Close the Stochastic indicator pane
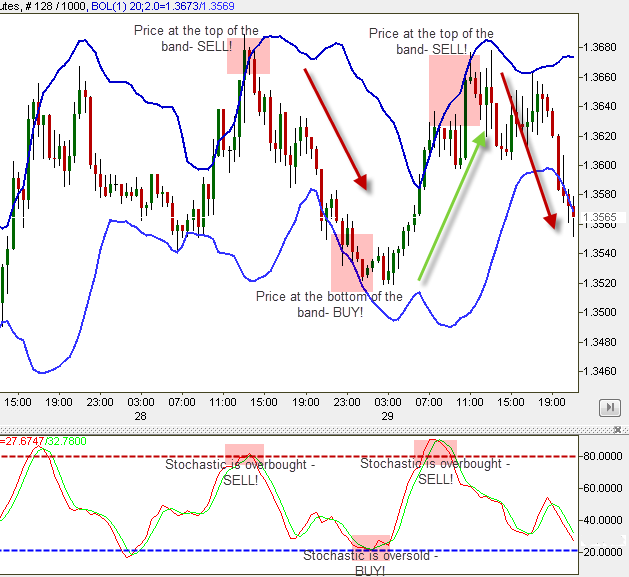 click(618, 430)
